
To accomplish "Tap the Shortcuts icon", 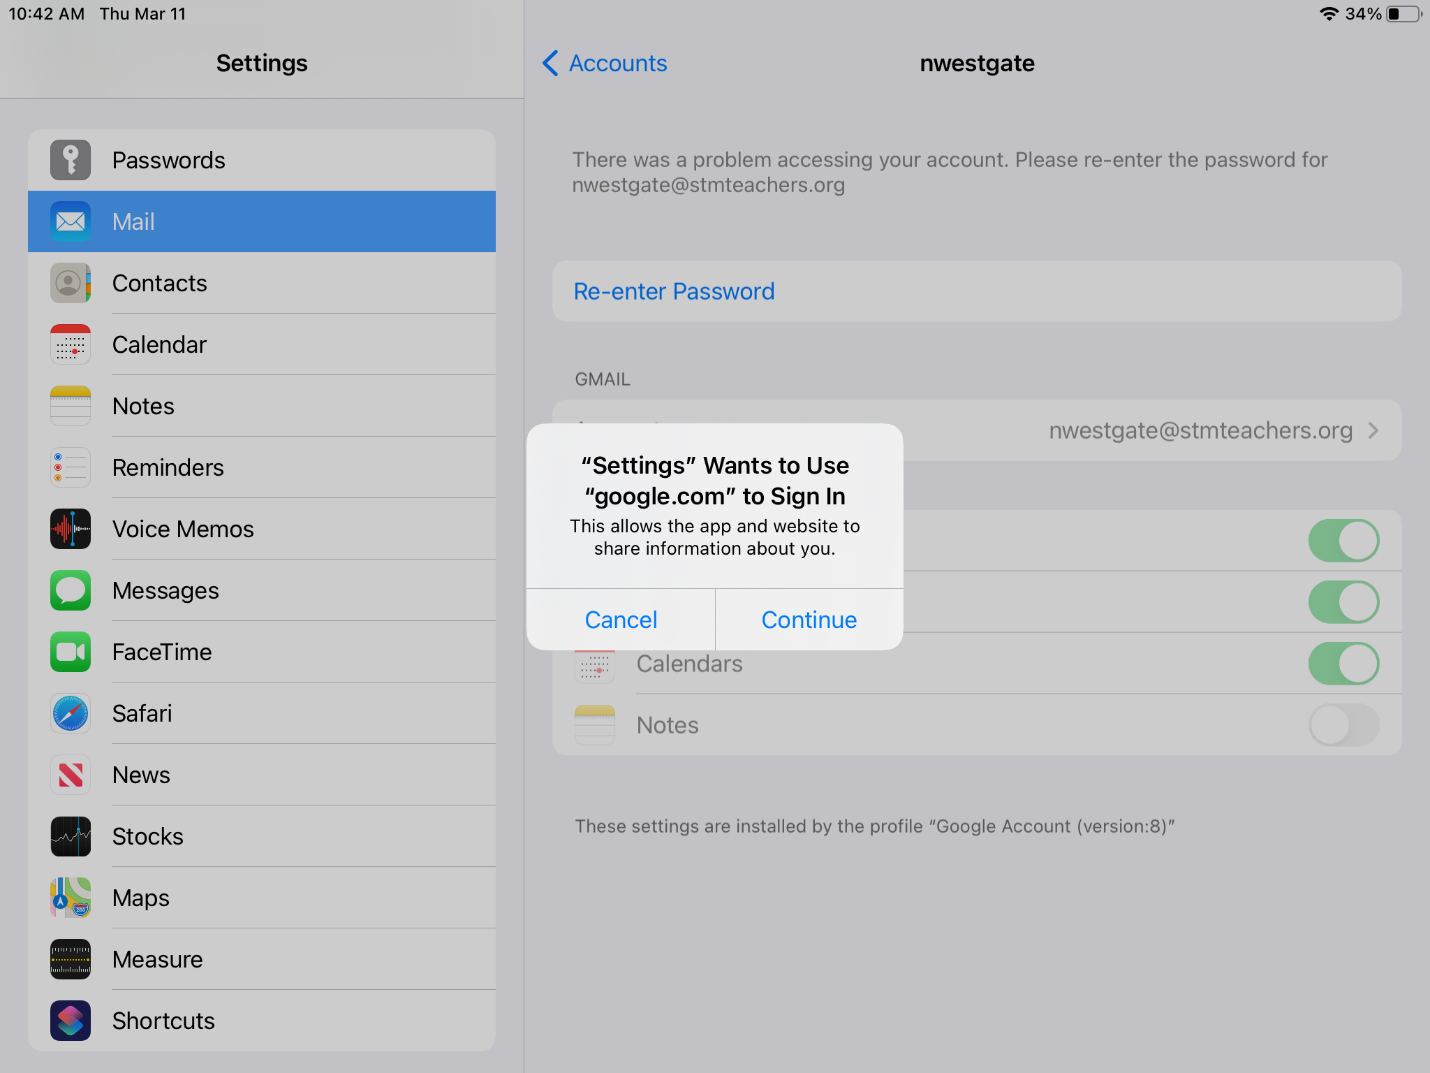I will (x=70, y=1021).
